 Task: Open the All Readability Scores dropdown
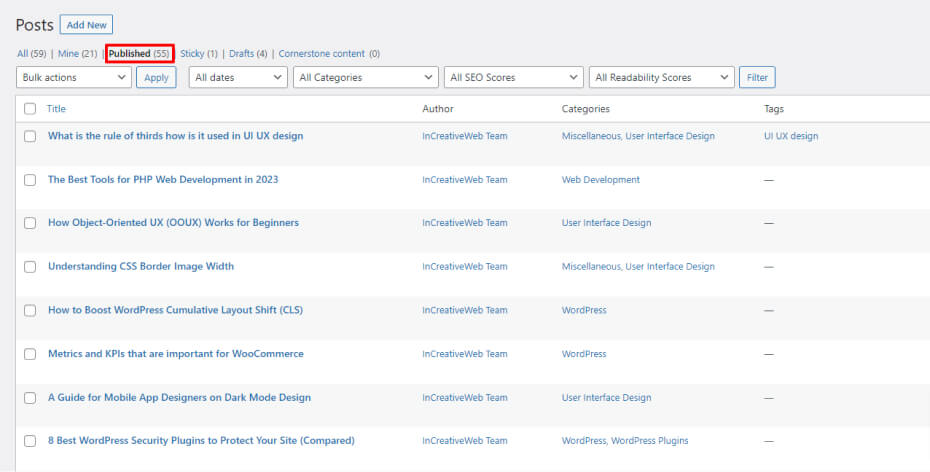point(661,77)
